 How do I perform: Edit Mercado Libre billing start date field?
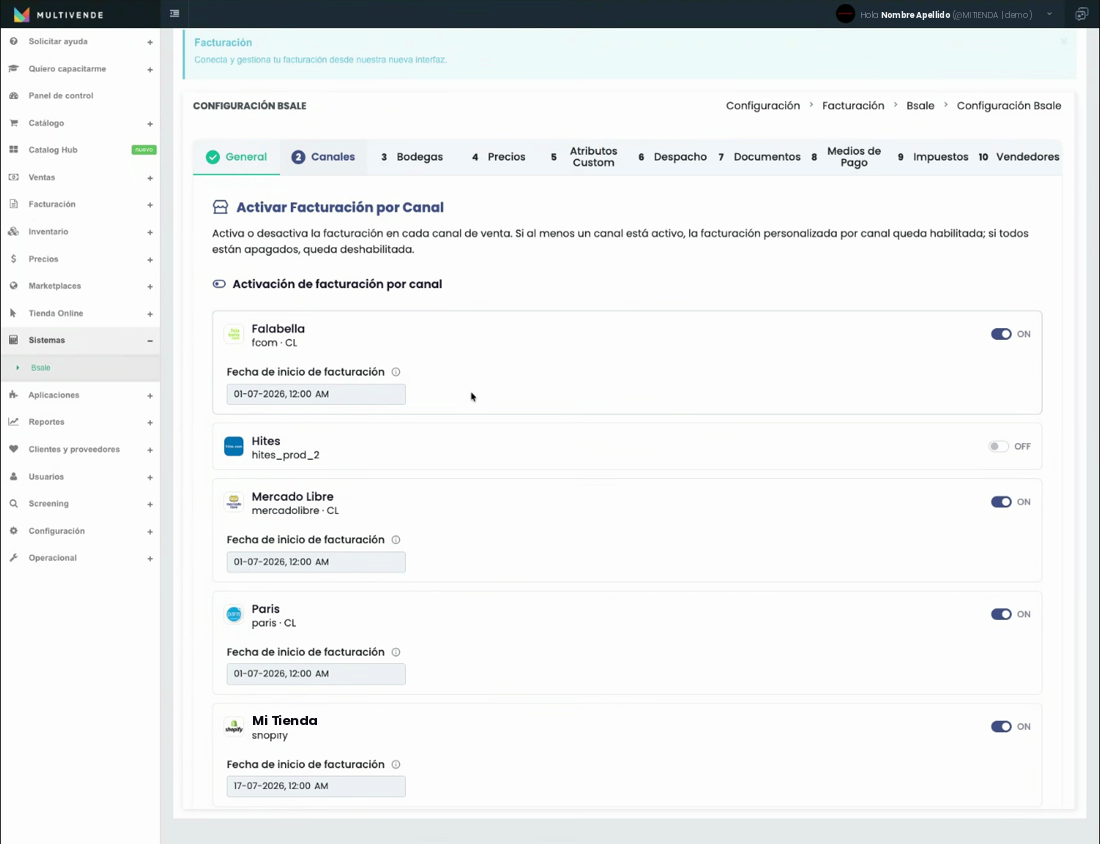tap(316, 562)
